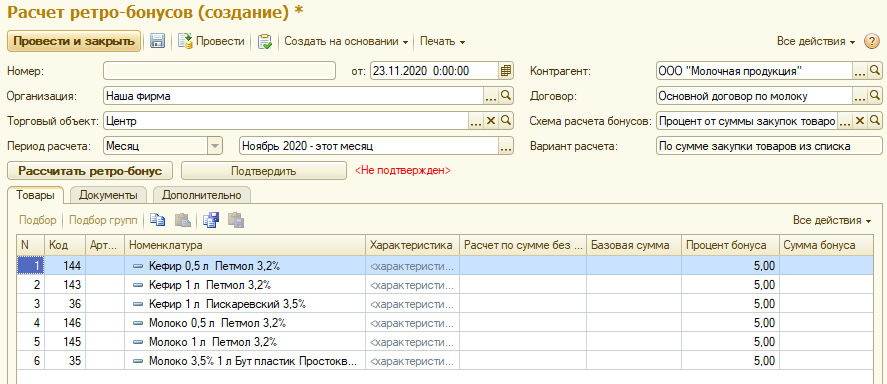Click ellipsis button for Торговый объект

(476, 120)
